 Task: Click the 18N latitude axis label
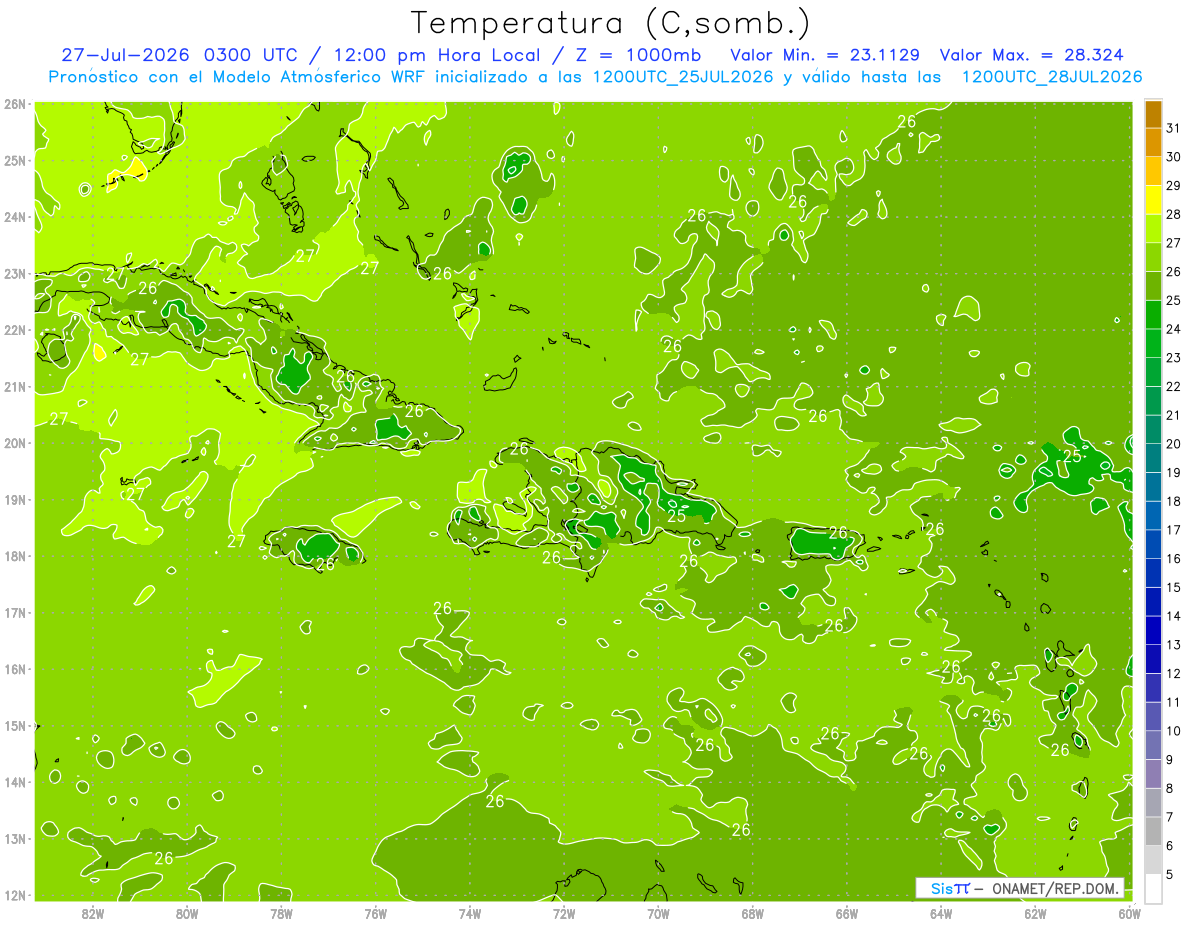[x=15, y=556]
